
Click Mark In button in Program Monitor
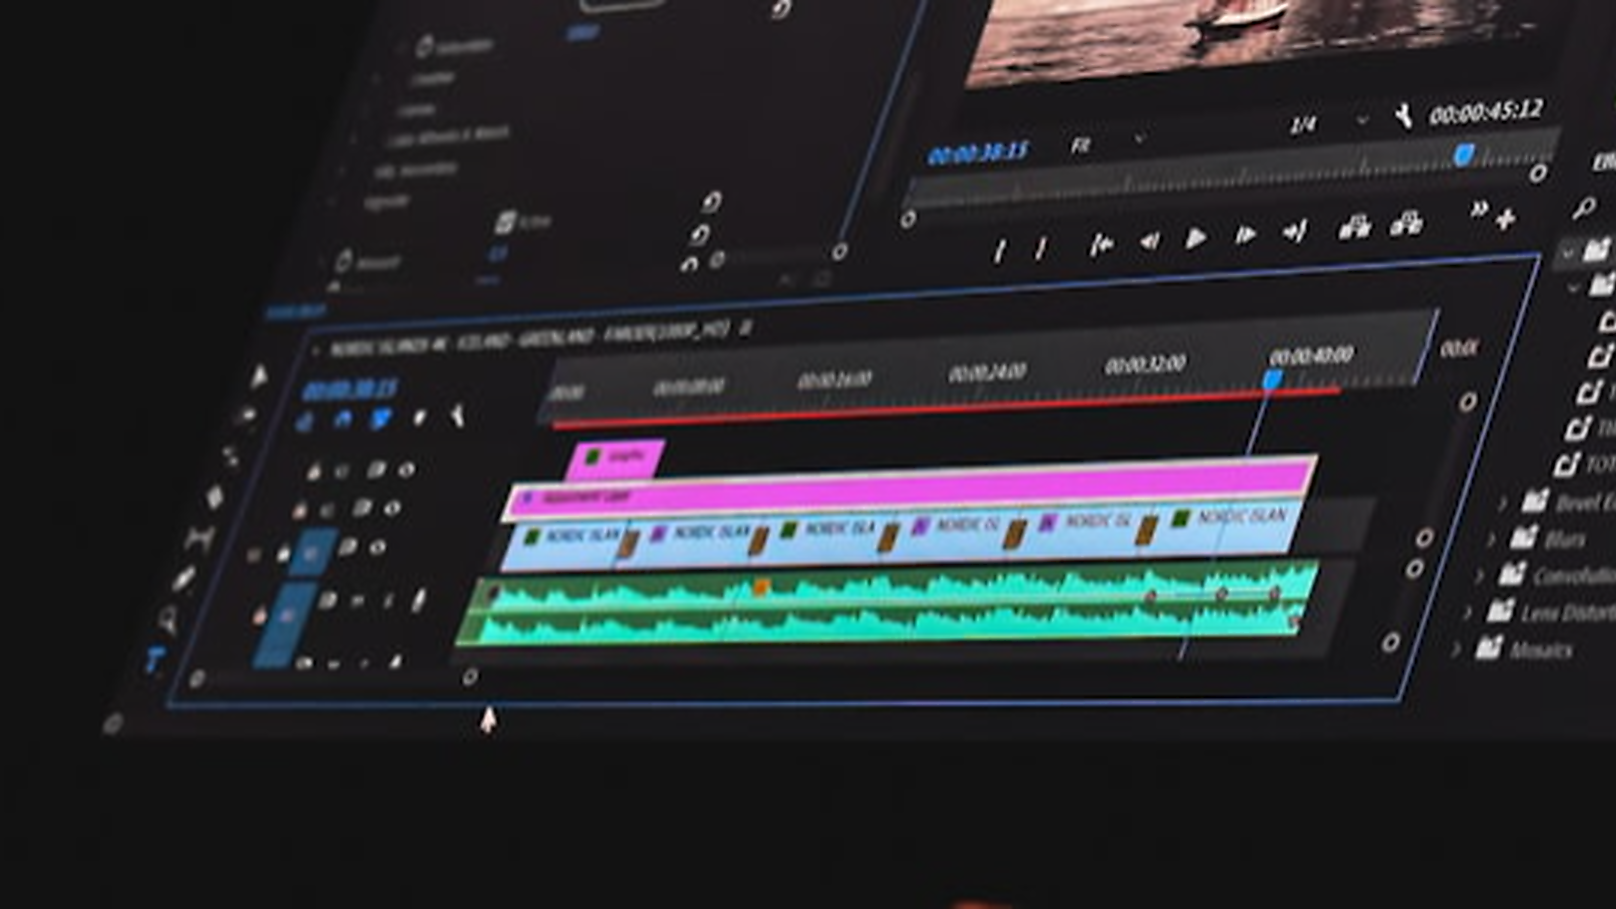coord(999,250)
